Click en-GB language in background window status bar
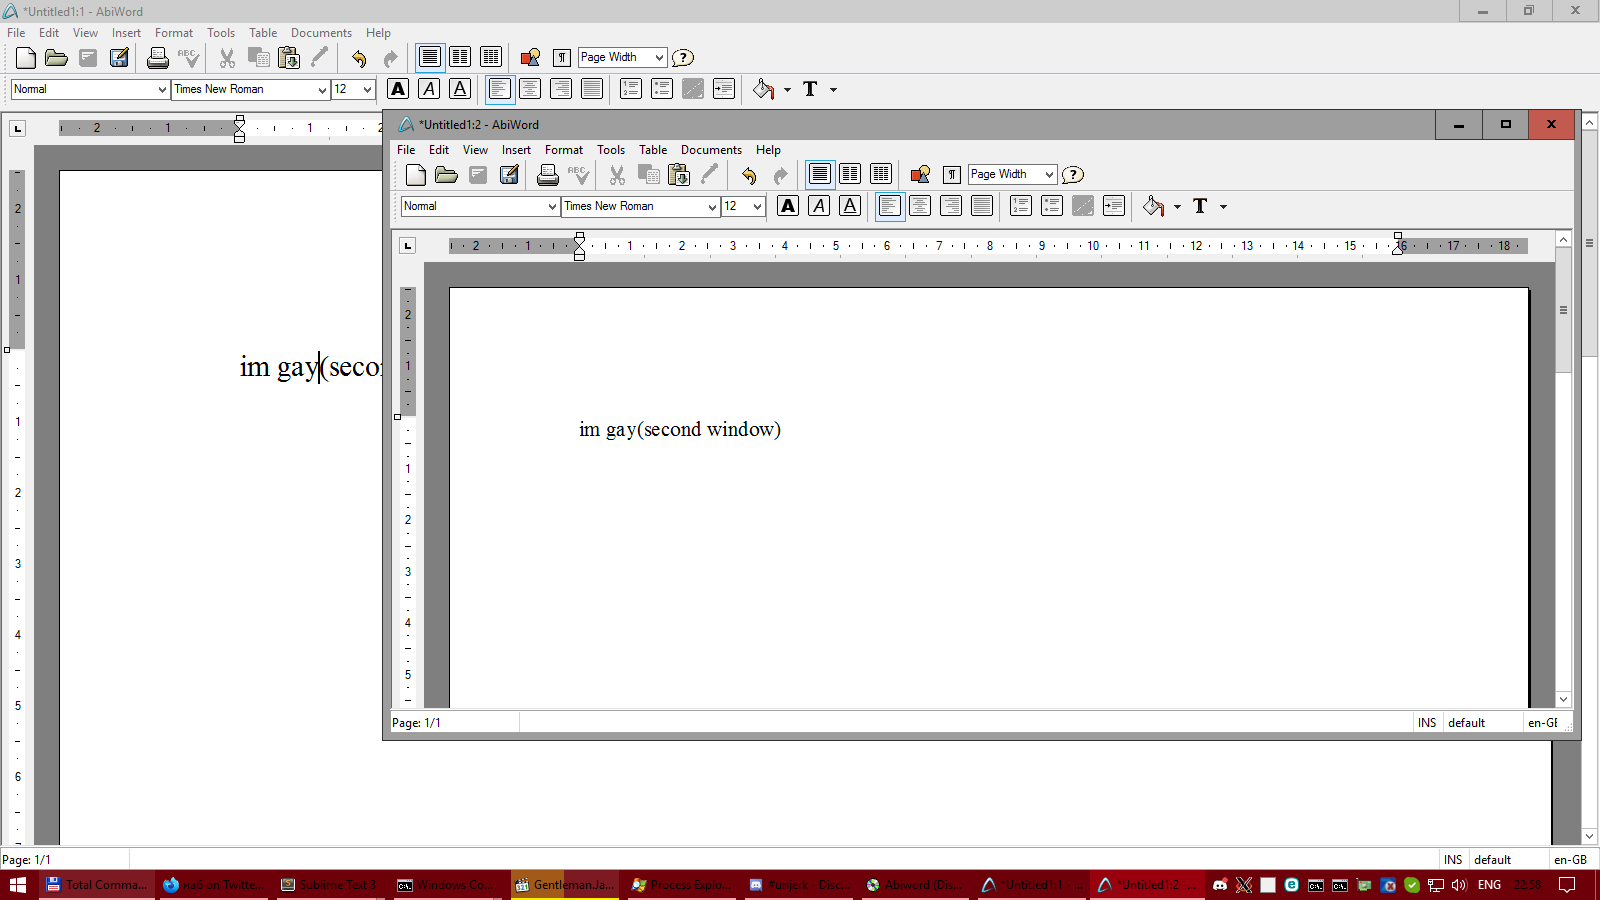1600x900 pixels. (1570, 860)
